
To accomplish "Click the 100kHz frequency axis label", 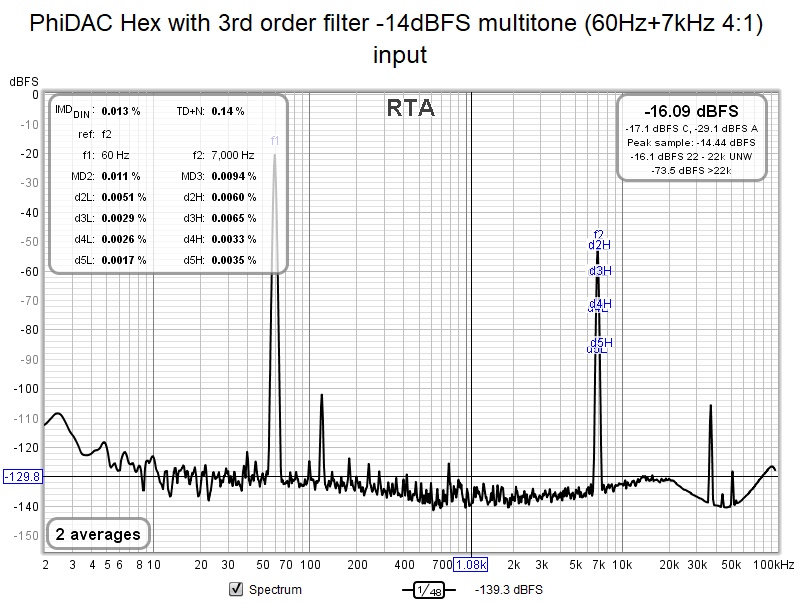I will [x=773, y=565].
